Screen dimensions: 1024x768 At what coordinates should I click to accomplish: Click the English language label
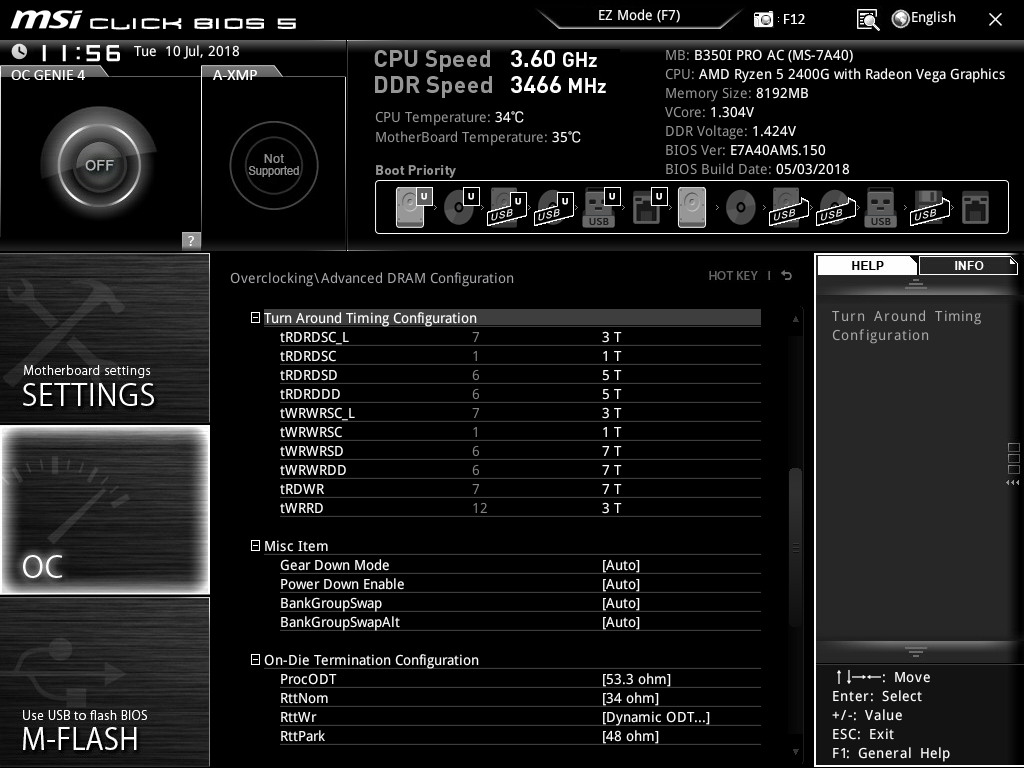click(x=933, y=18)
